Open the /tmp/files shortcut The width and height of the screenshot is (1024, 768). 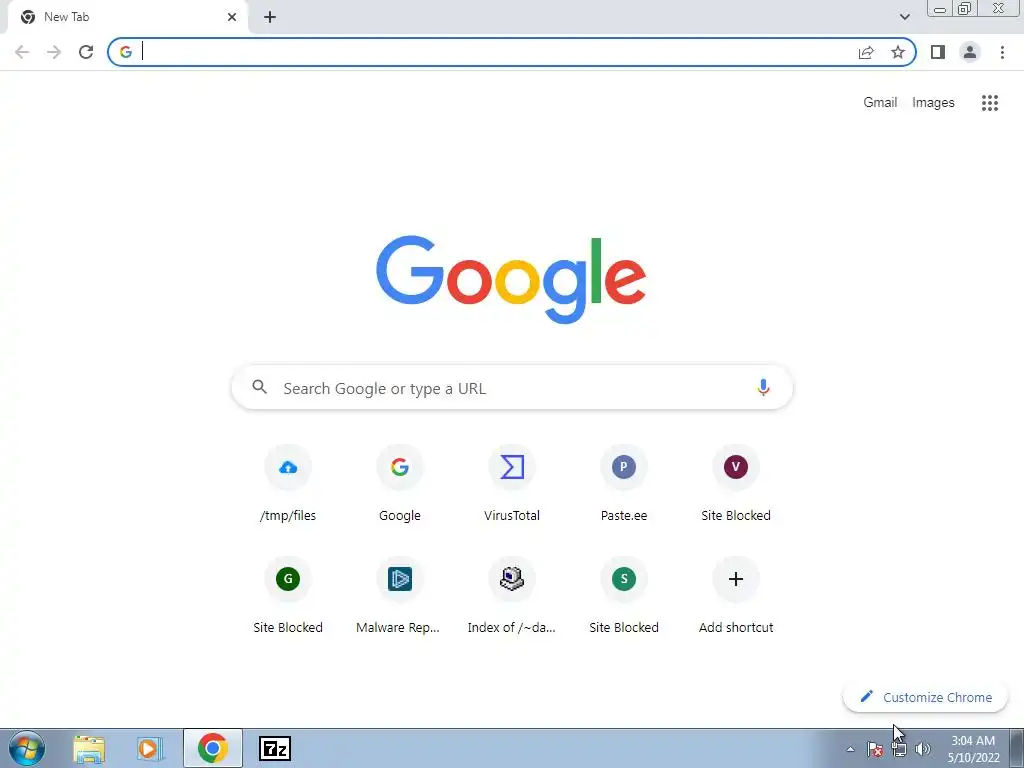[x=287, y=485]
